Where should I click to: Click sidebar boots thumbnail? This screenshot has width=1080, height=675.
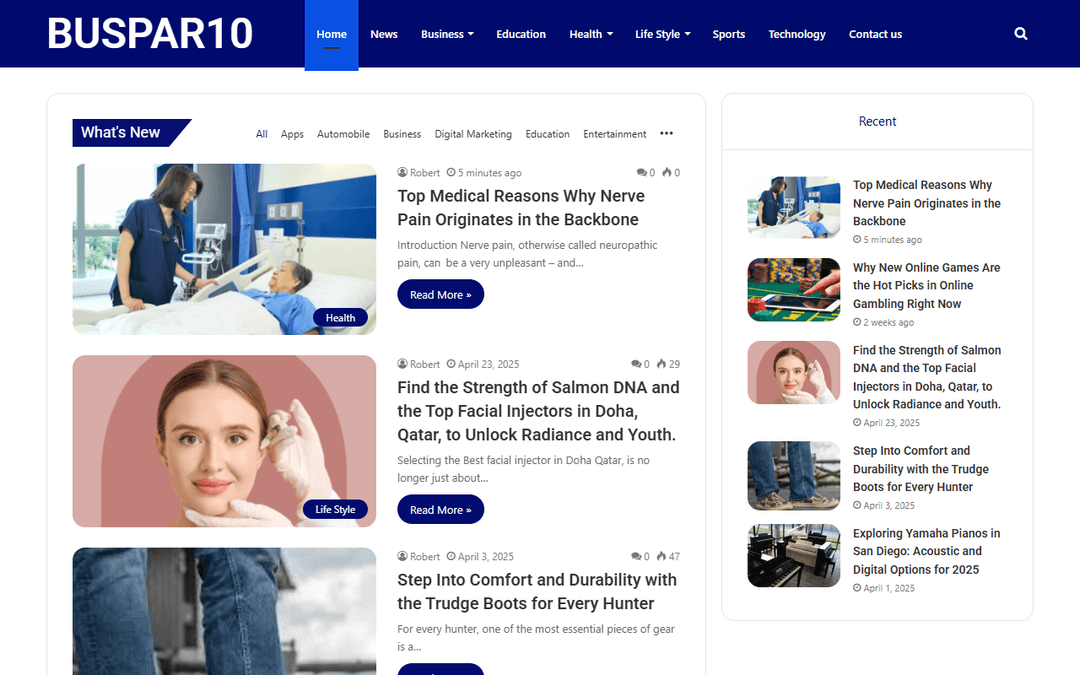click(793, 475)
